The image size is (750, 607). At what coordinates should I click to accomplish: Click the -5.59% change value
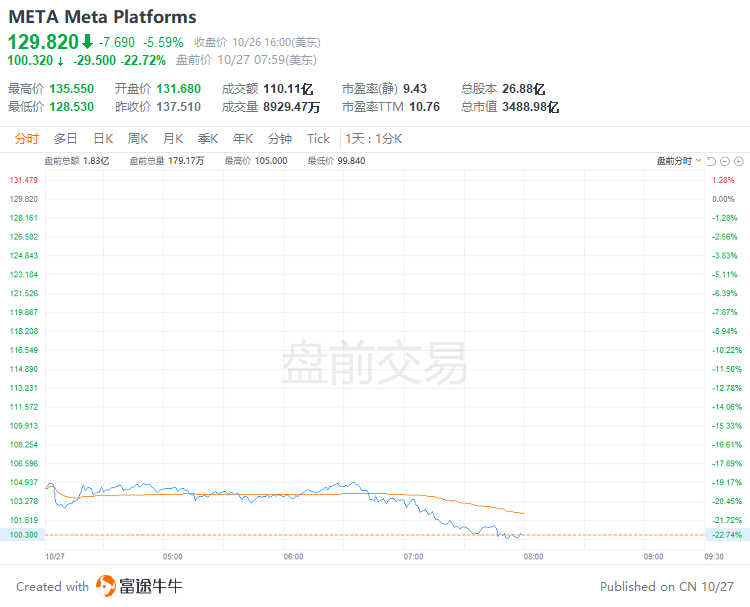[x=163, y=43]
